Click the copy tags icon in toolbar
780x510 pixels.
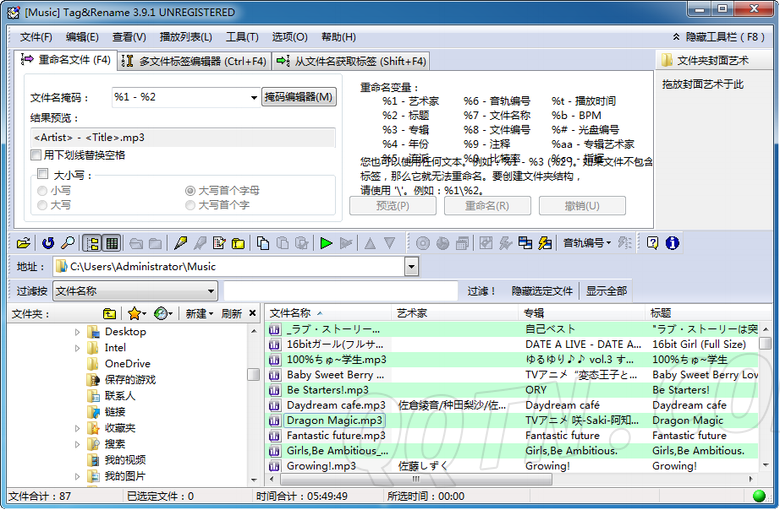pyautogui.click(x=263, y=243)
